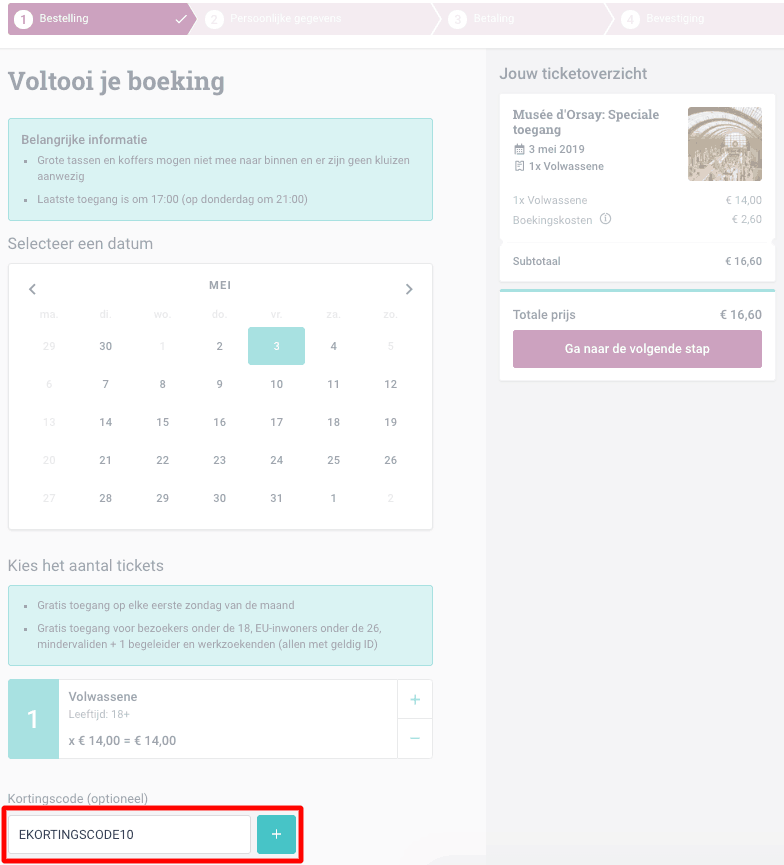Increase Volwassene ticket count with plus
Screen dimensions: 784x865
[x=415, y=700]
